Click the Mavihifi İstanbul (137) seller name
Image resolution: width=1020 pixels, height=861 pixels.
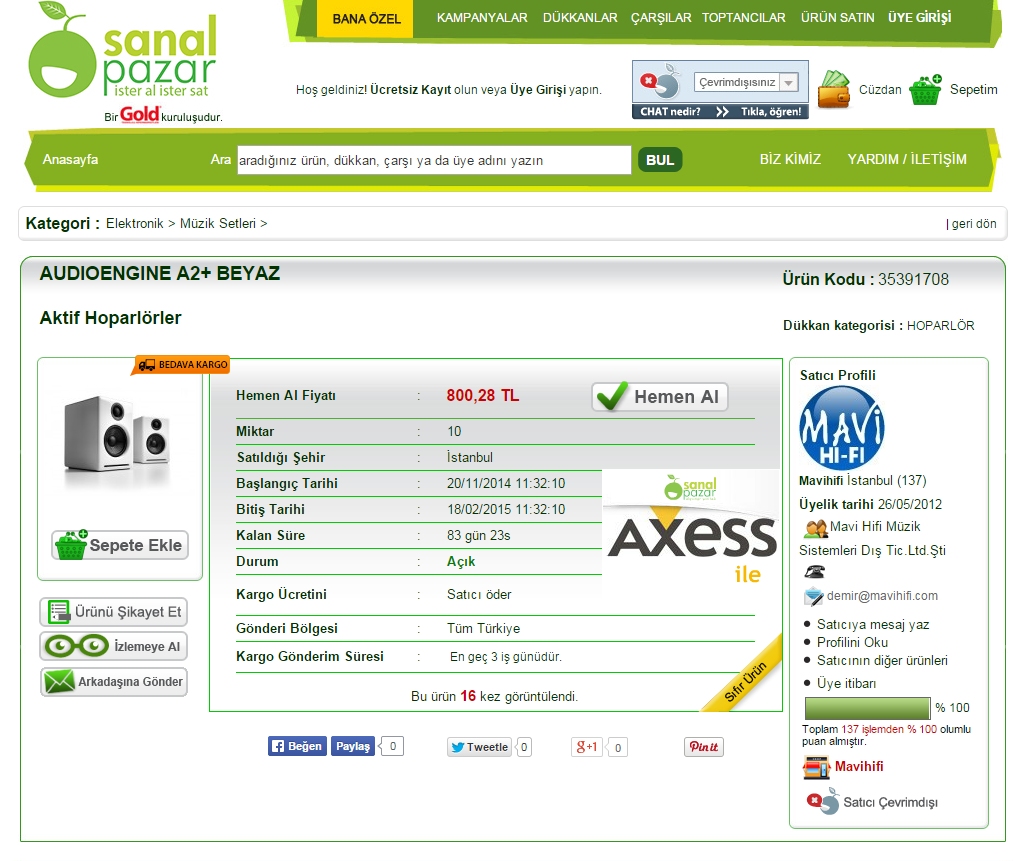[863, 481]
